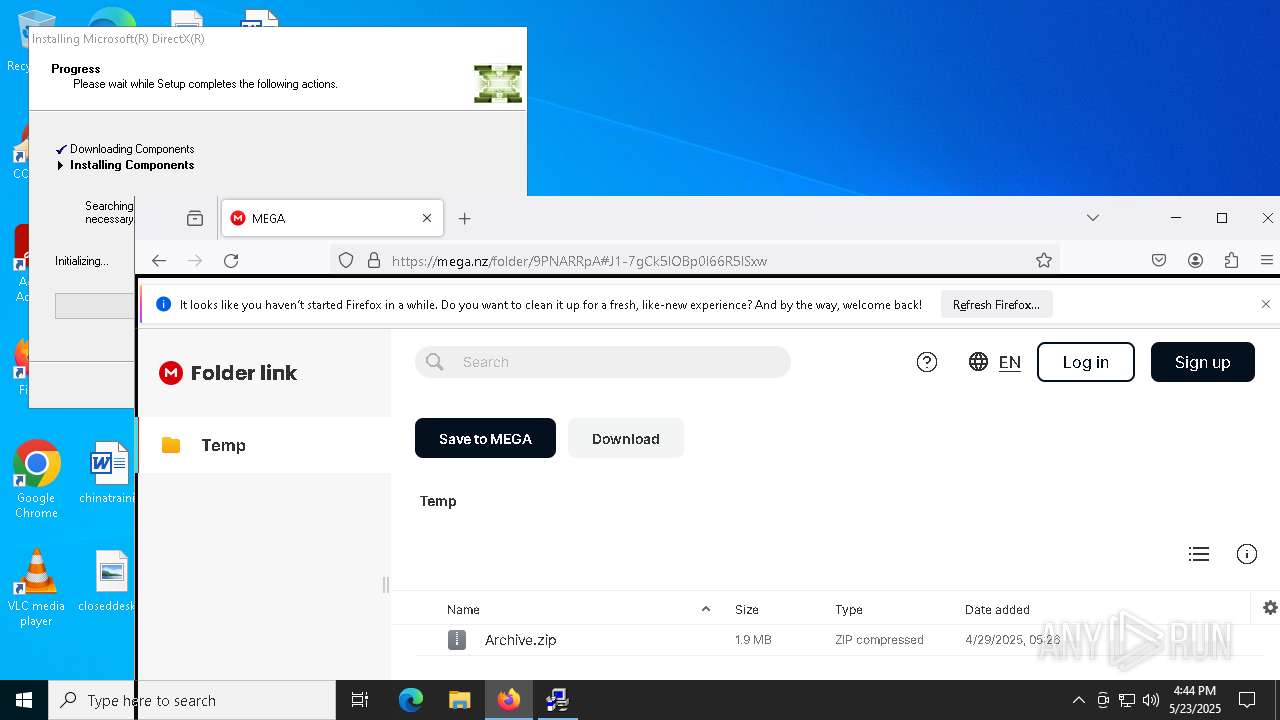The width and height of the screenshot is (1280, 720).
Task: Click the DirectX setup taskbar icon
Action: [557, 700]
